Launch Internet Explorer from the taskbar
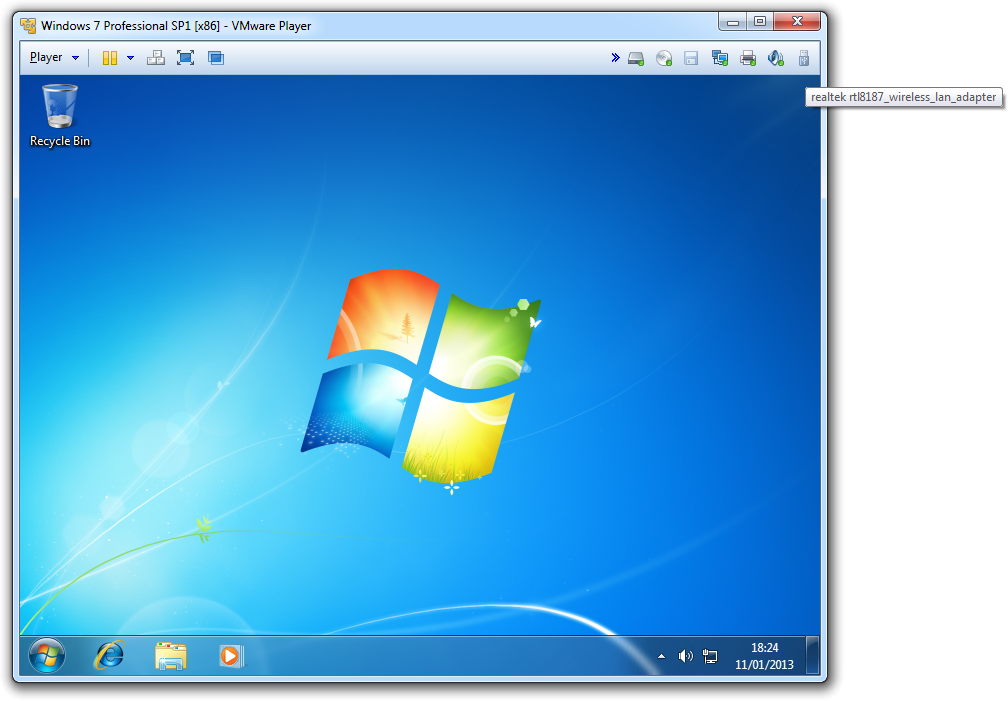Image resolution: width=1008 pixels, height=701 pixels. tap(109, 656)
